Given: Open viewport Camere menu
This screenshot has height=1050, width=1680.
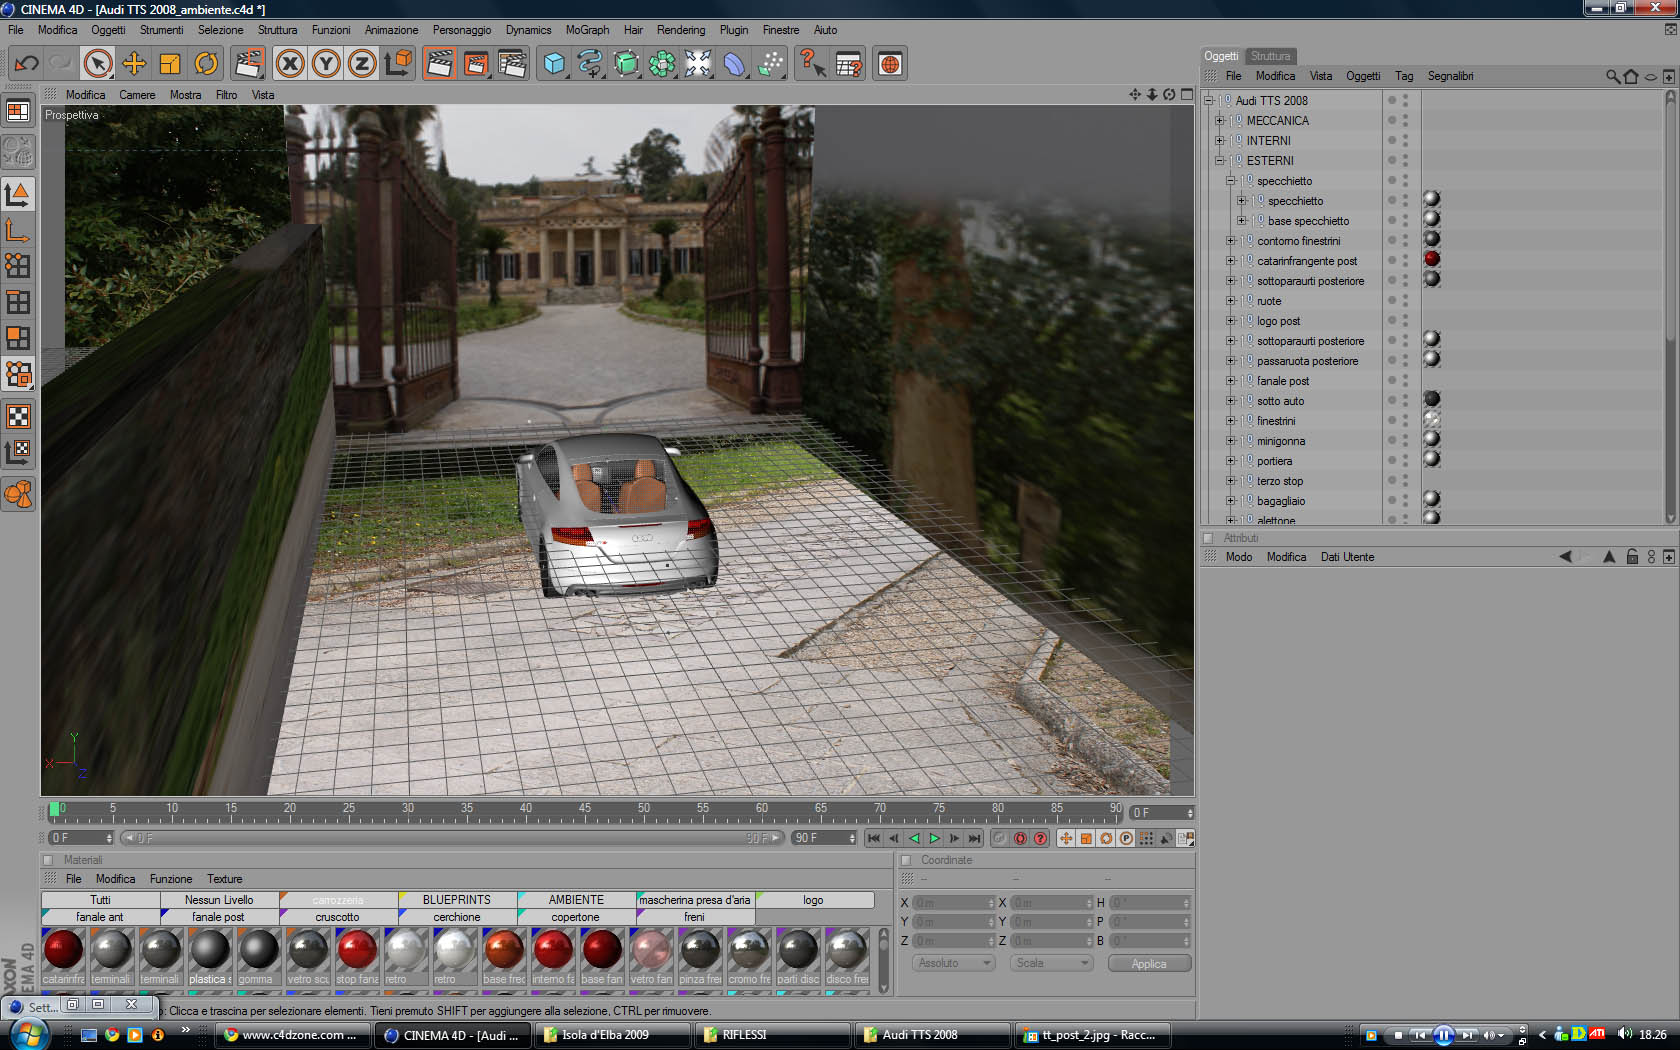Looking at the screenshot, I should [137, 95].
